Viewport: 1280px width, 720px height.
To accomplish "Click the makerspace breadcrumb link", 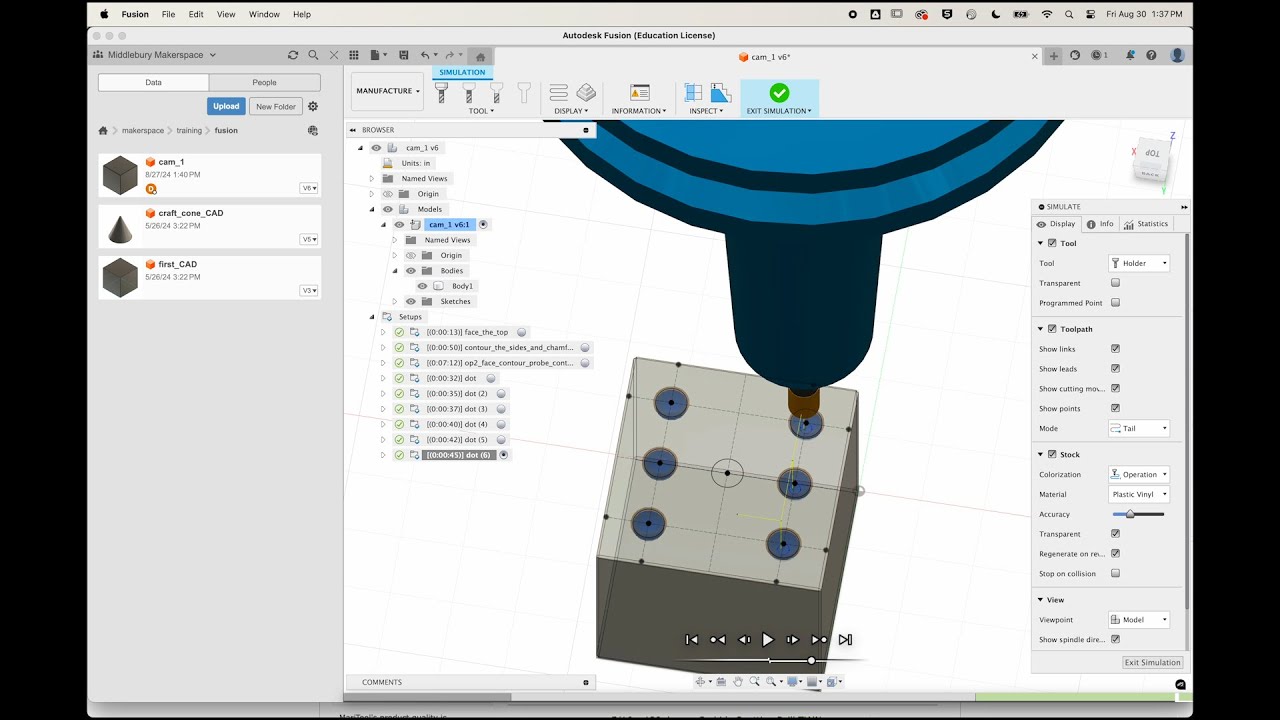I will [143, 130].
